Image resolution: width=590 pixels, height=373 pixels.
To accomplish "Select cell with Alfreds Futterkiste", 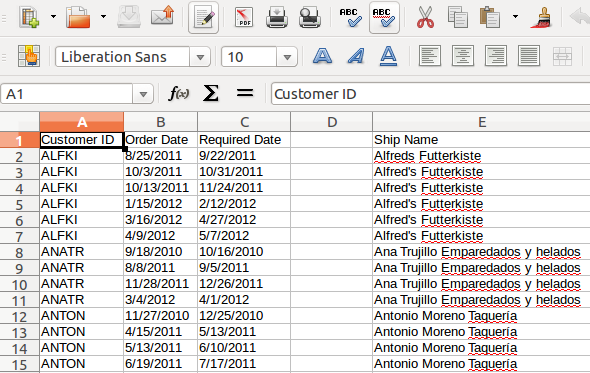I will pyautogui.click(x=482, y=156).
